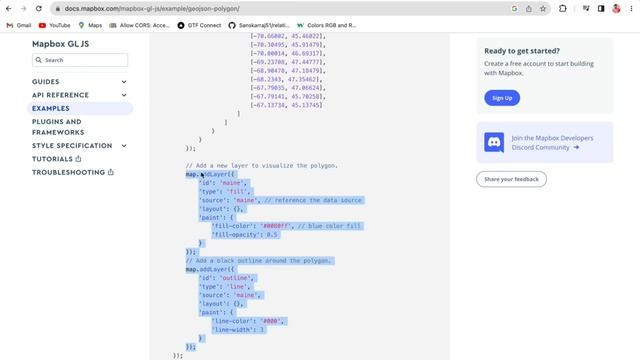Open the GTF Connect bookmark
This screenshot has width=640, height=360.
click(x=199, y=25)
